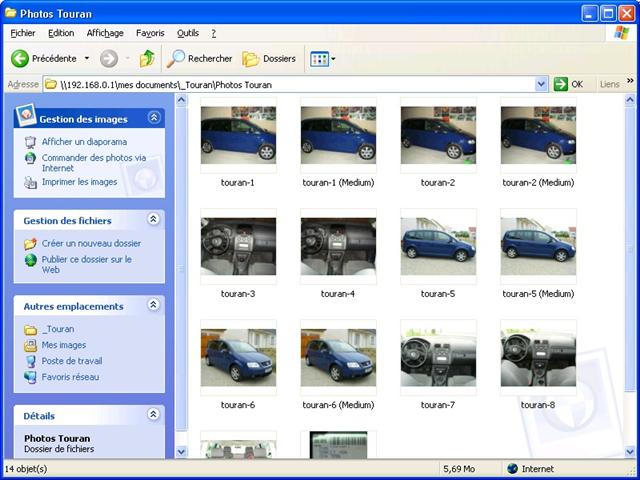Click the Imprimer les images link
This screenshot has width=640, height=480.
[x=79, y=182]
